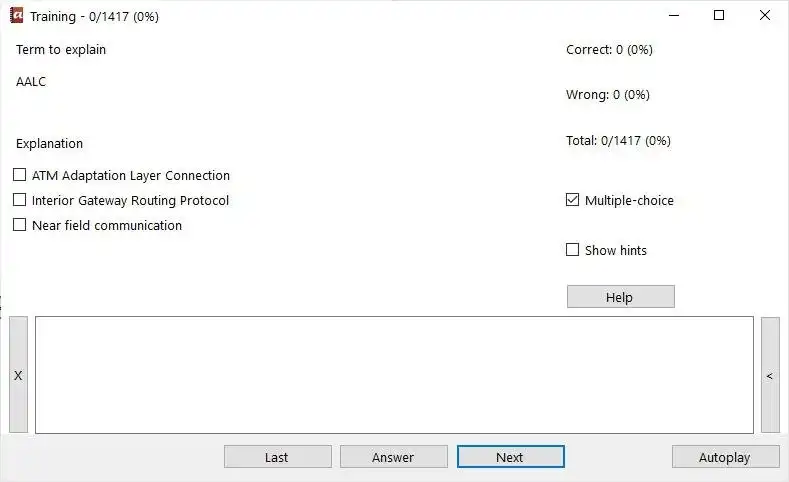Click the AALC term text
The width and height of the screenshot is (789, 482).
pyautogui.click(x=31, y=82)
